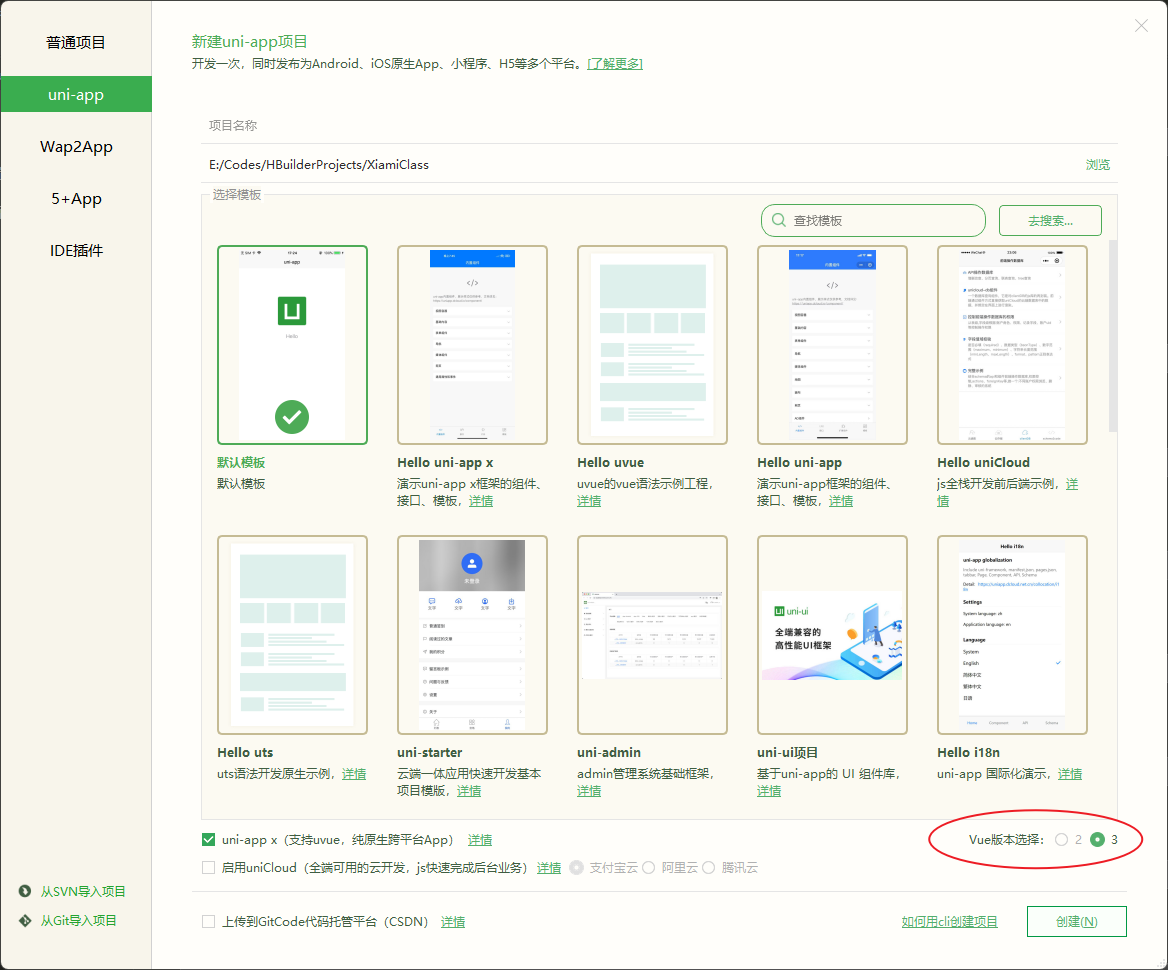The image size is (1168, 970).
Task: Select Vue version 2 radio button
Action: [1061, 840]
